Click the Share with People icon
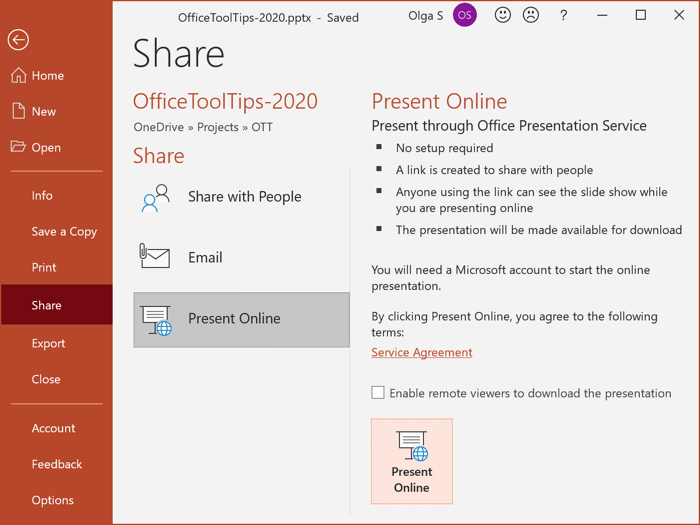Viewport: 700px width, 525px height. pyautogui.click(x=156, y=198)
